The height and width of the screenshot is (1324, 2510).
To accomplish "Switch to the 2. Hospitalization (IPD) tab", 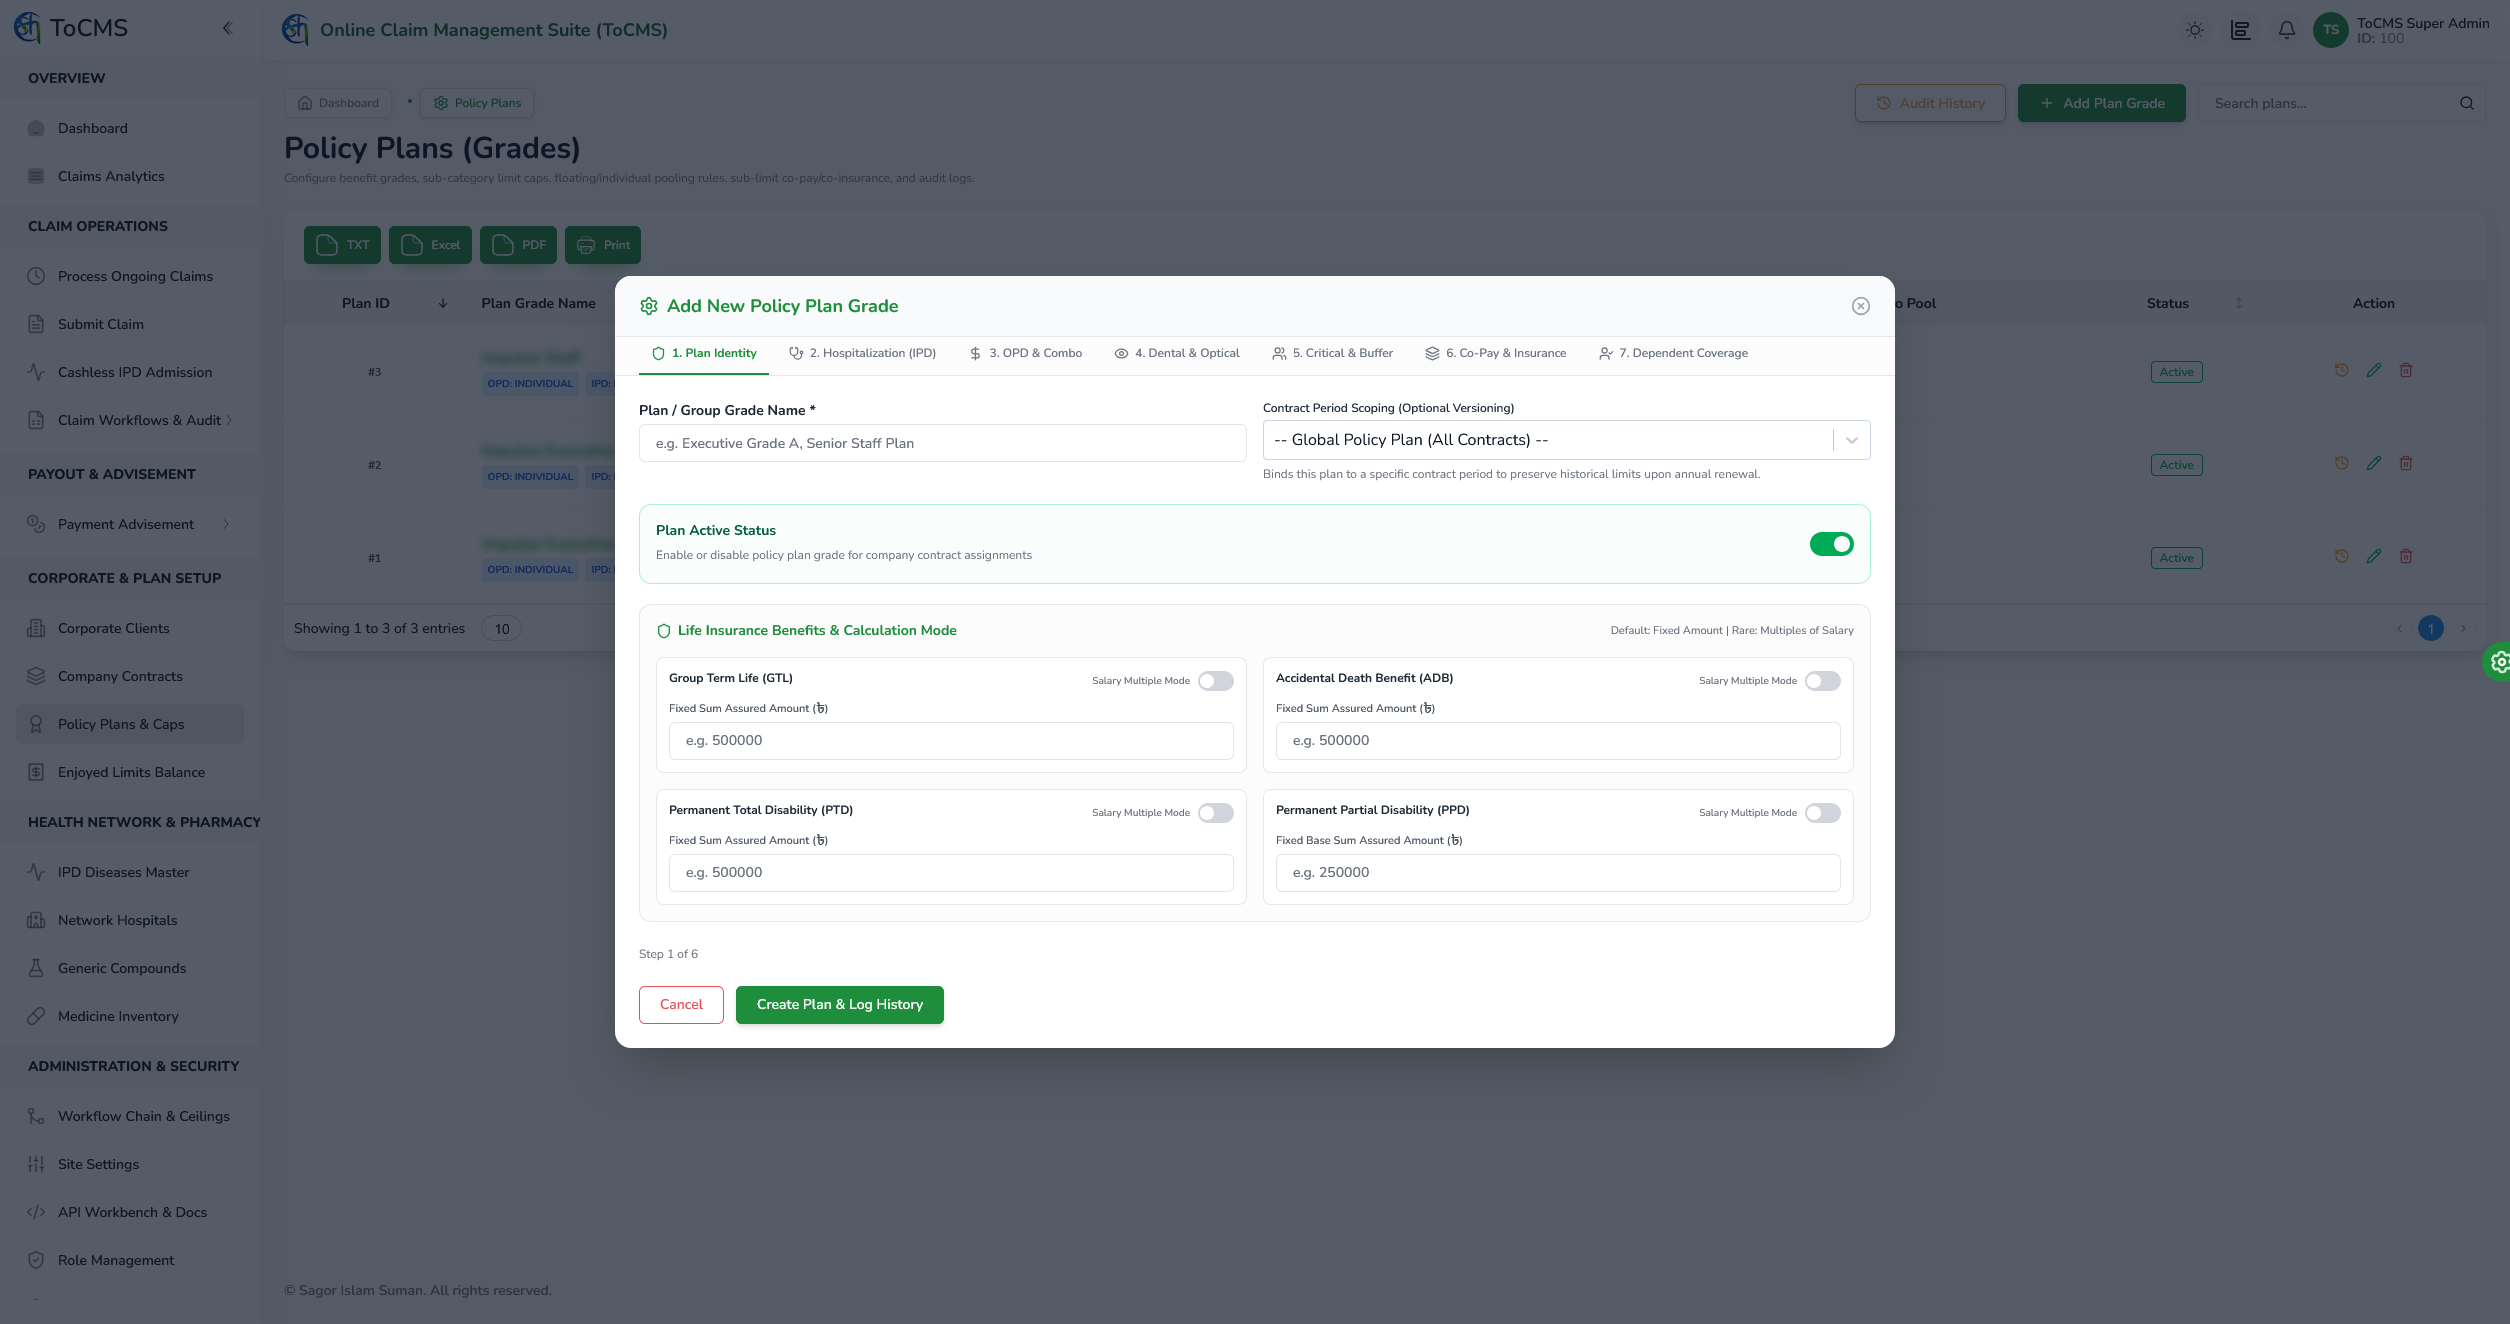I will coord(862,353).
